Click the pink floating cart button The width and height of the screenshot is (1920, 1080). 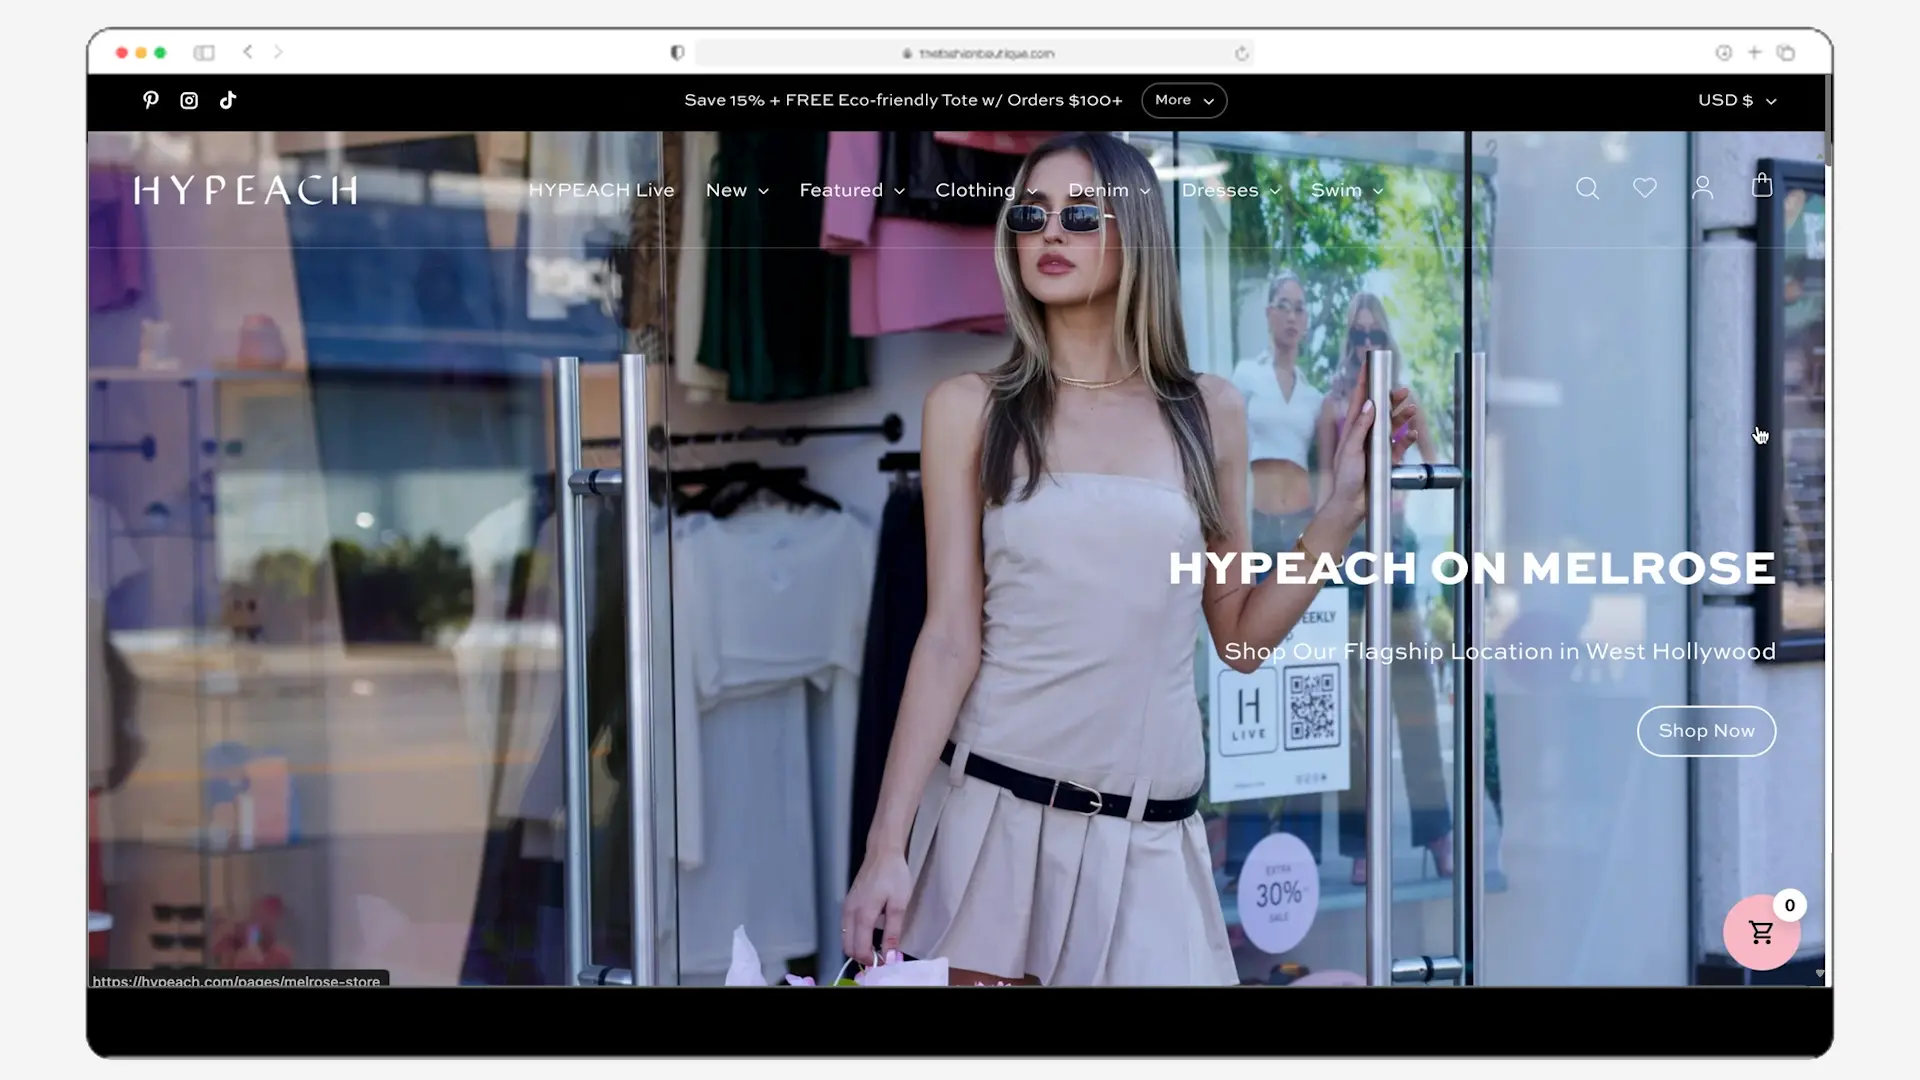pos(1761,933)
